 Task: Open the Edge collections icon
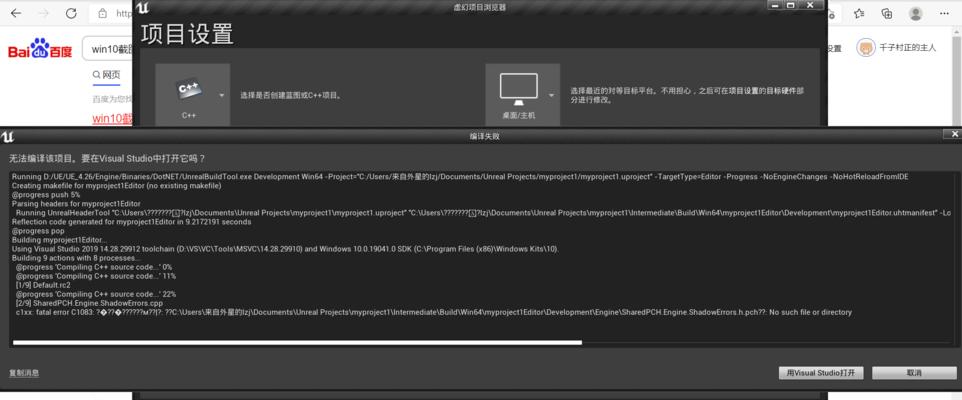[887, 13]
